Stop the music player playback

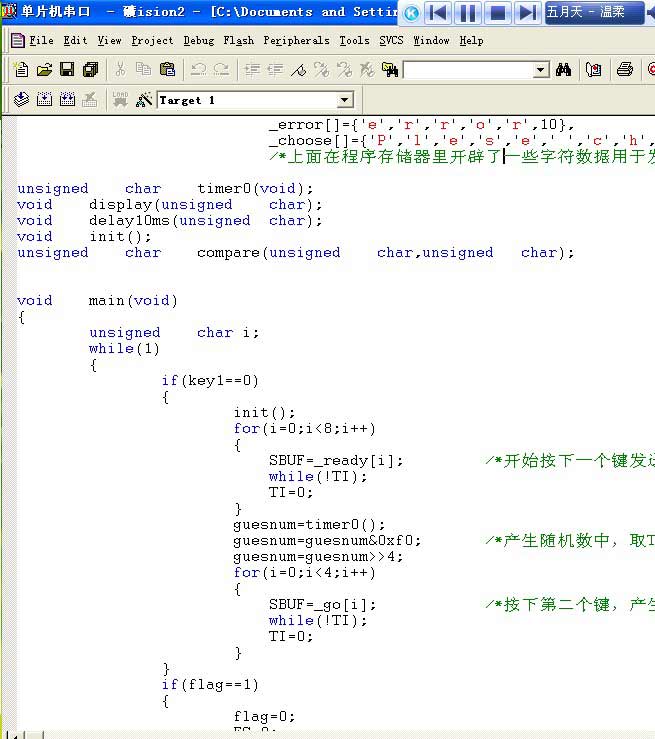(x=497, y=13)
